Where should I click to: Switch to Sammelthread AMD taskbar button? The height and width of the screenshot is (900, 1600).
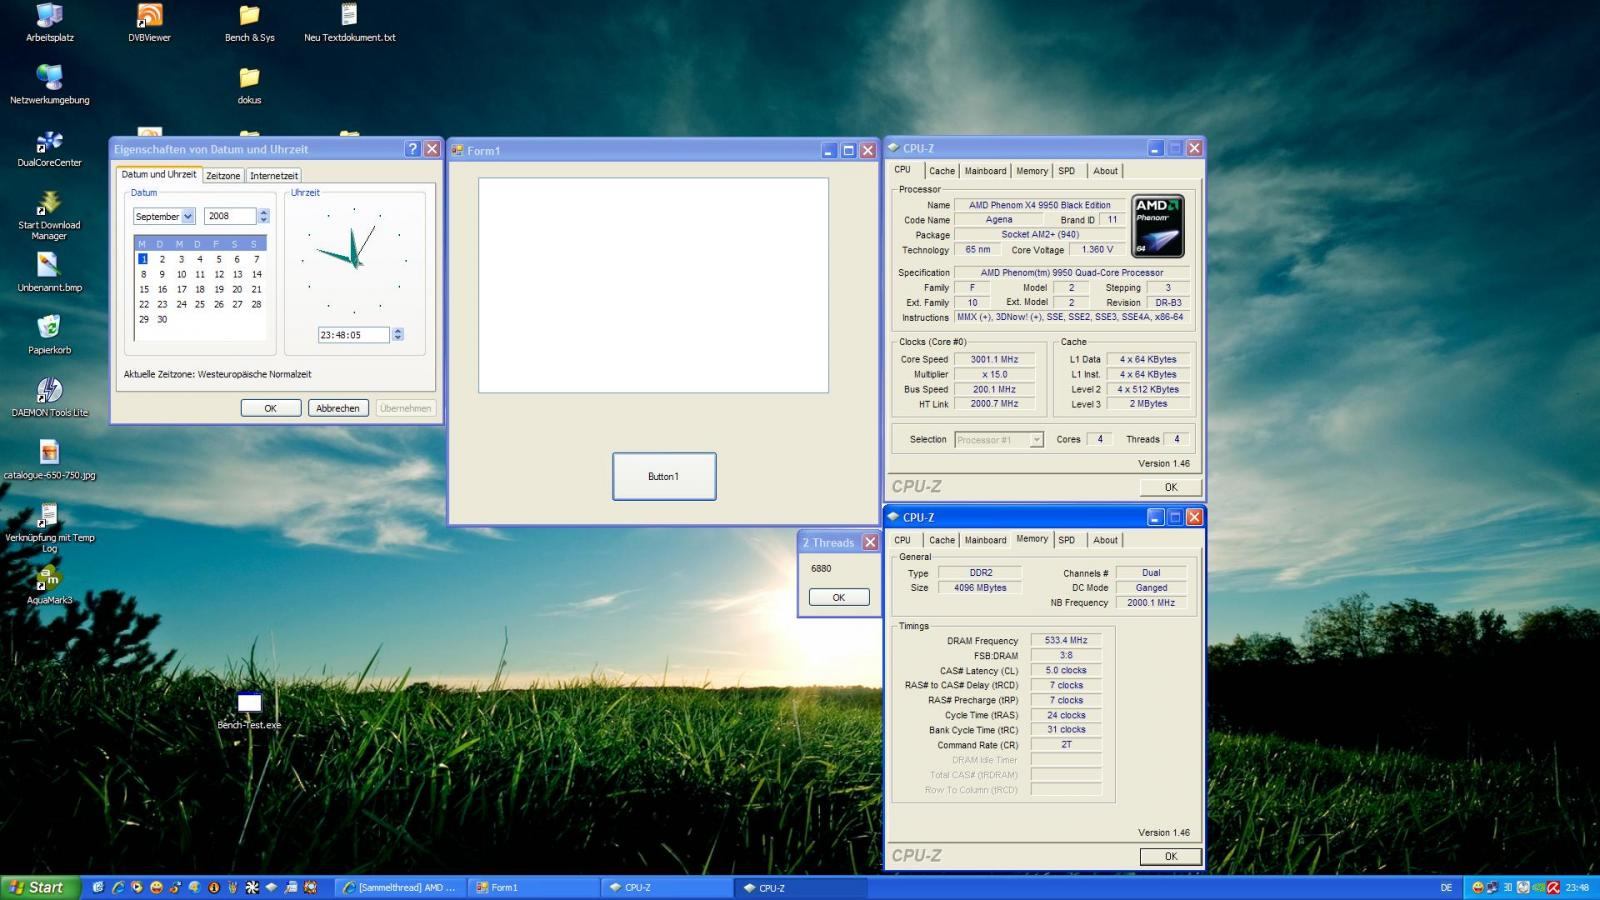pos(399,887)
